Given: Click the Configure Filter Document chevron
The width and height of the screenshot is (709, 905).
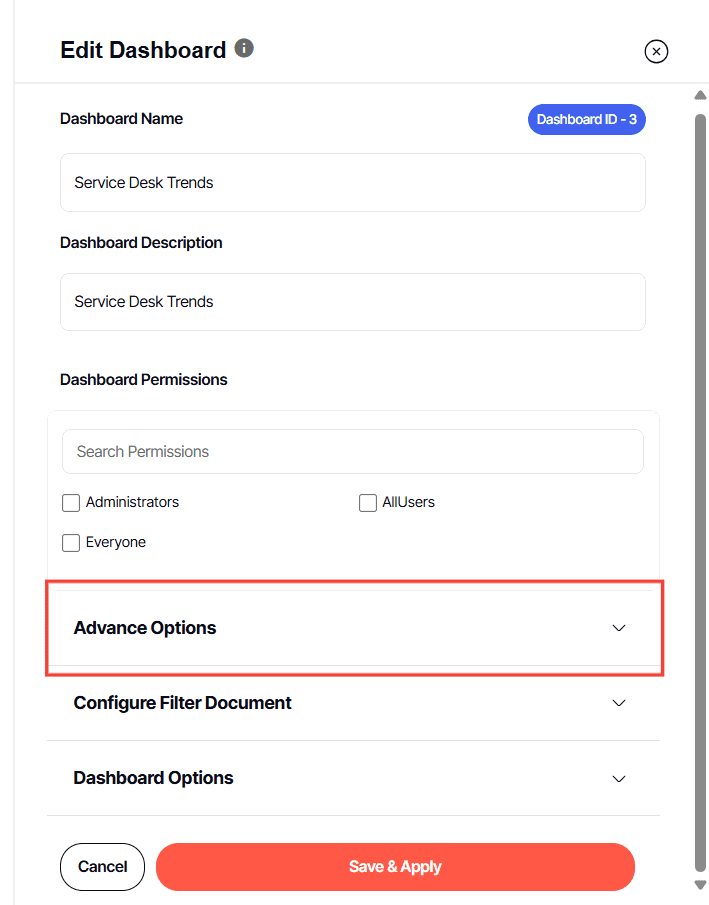Looking at the screenshot, I should [x=619, y=703].
